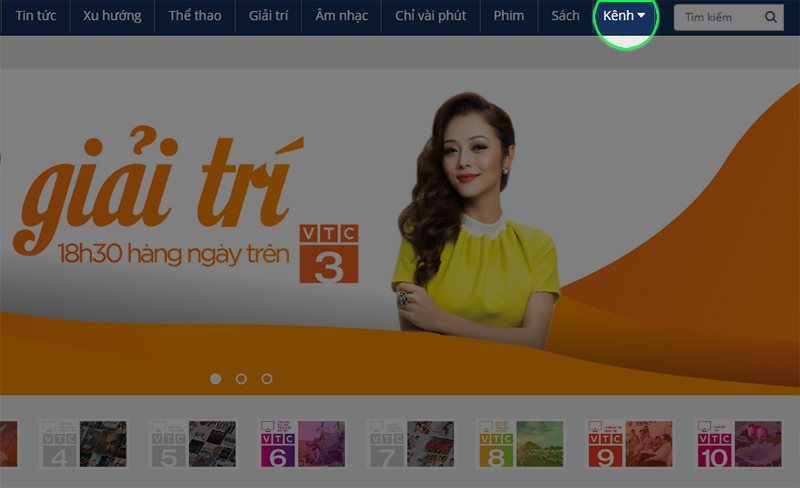Click the giải trí banner slide

pyautogui.click(x=400, y=232)
